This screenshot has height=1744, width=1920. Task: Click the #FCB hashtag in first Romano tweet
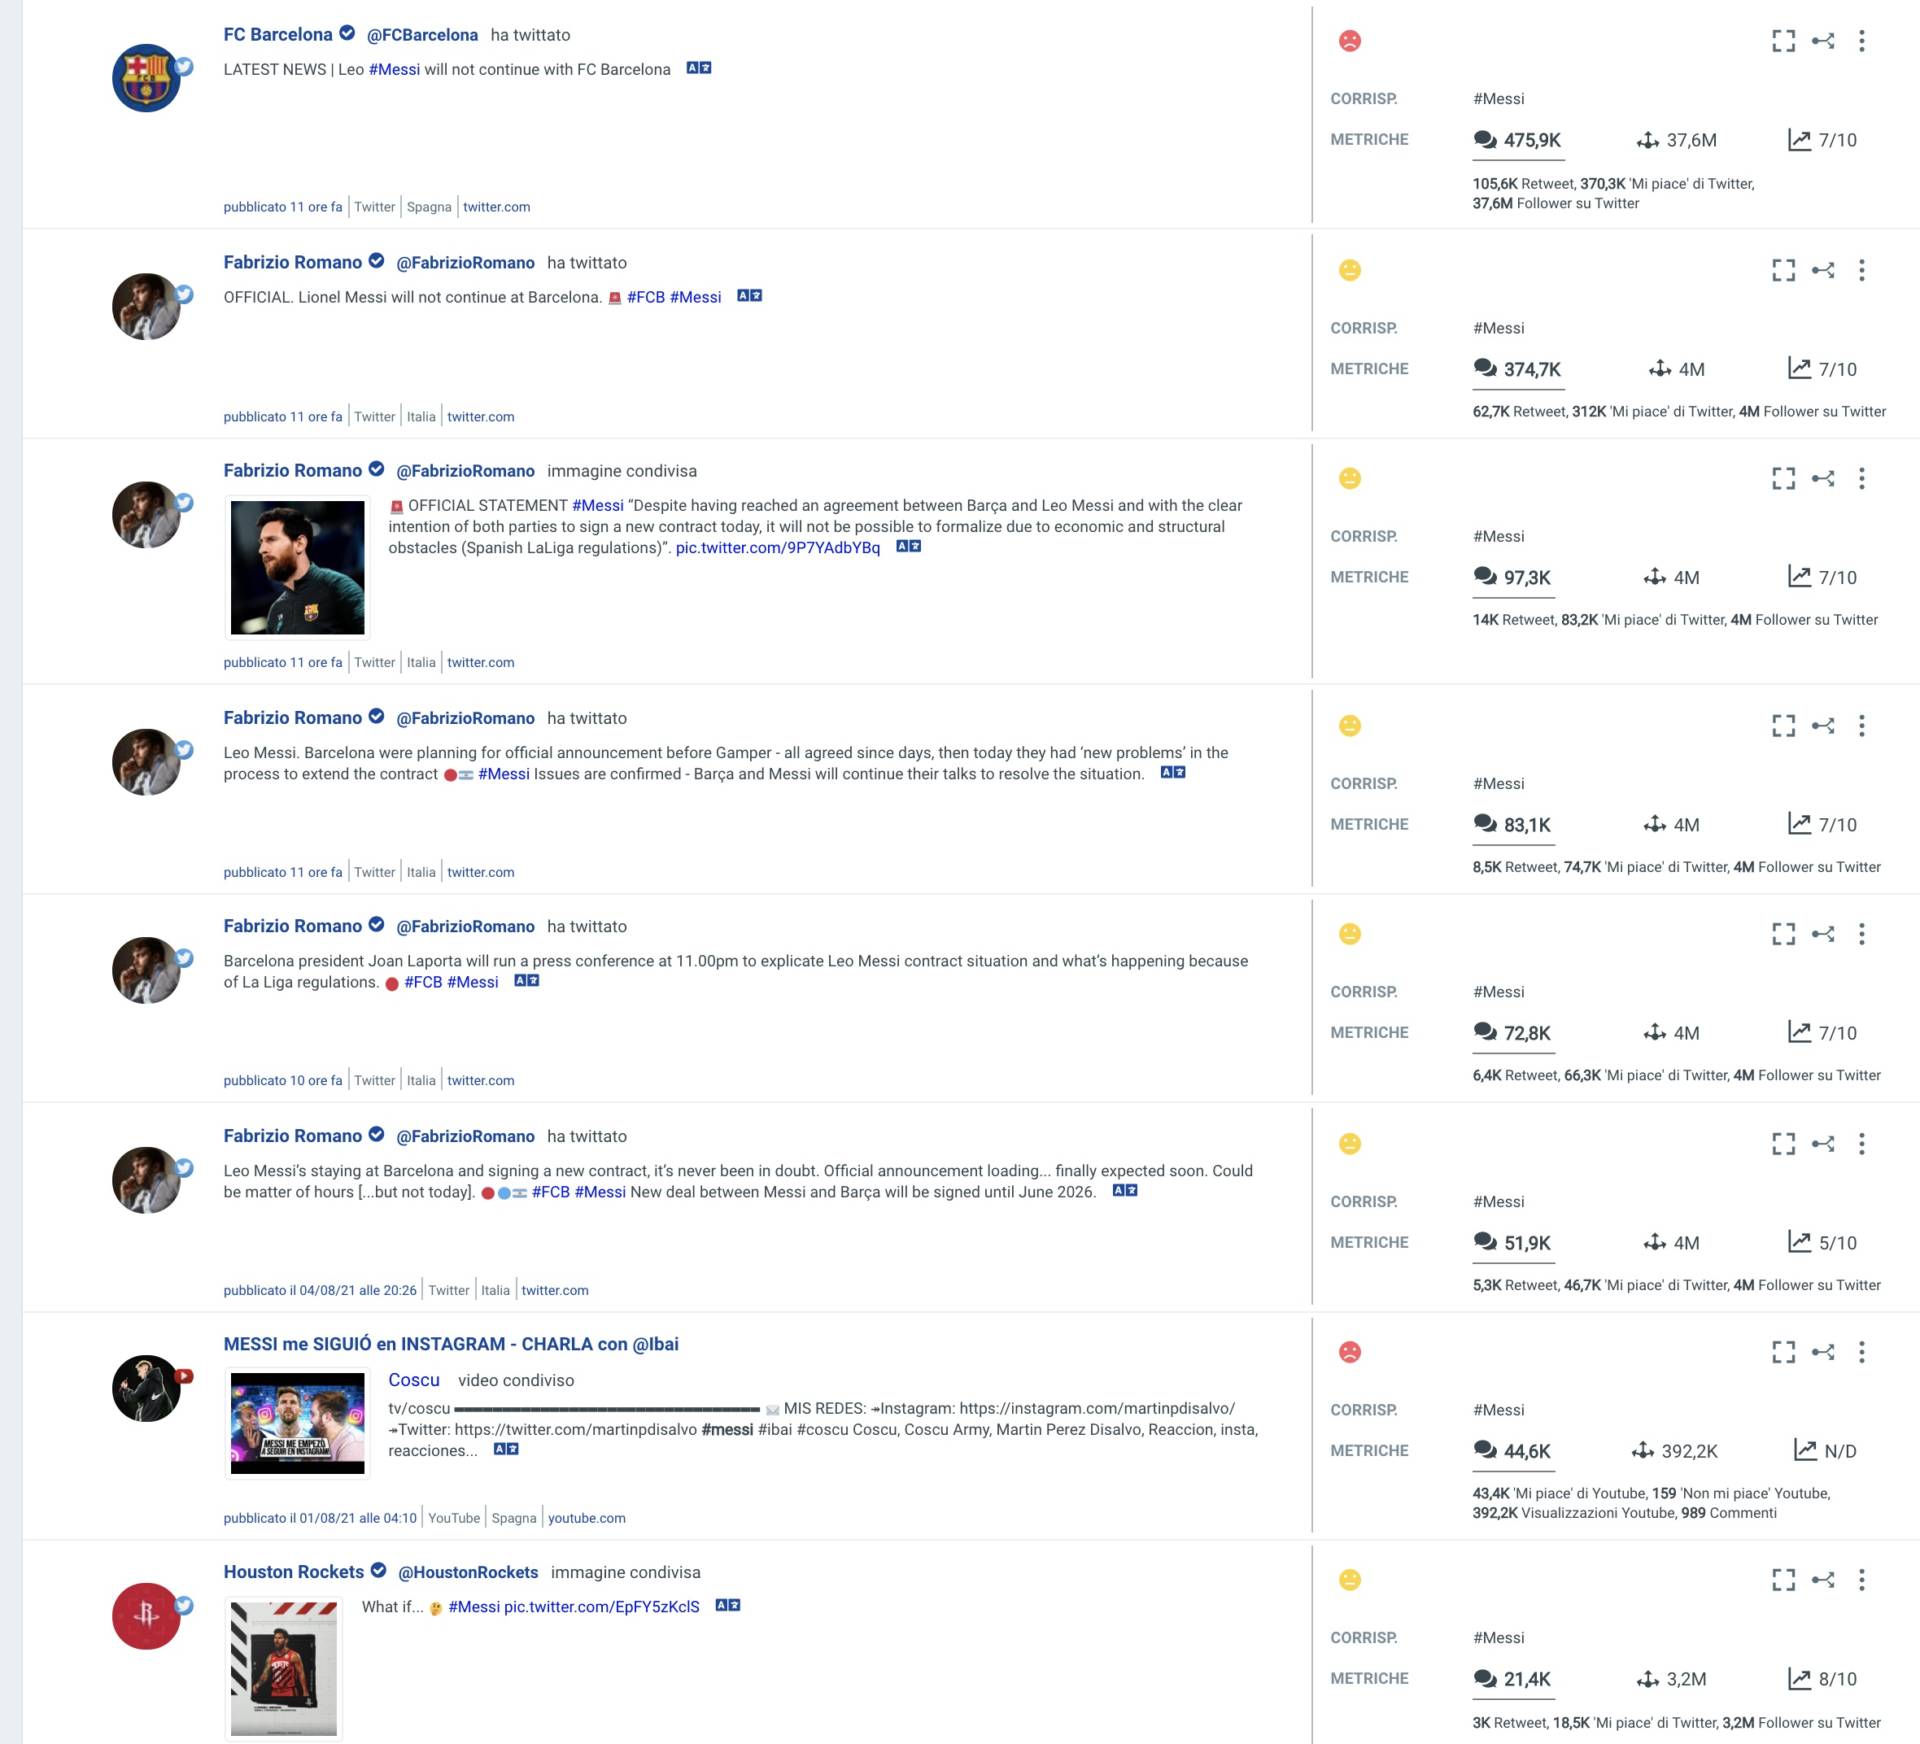pos(646,297)
